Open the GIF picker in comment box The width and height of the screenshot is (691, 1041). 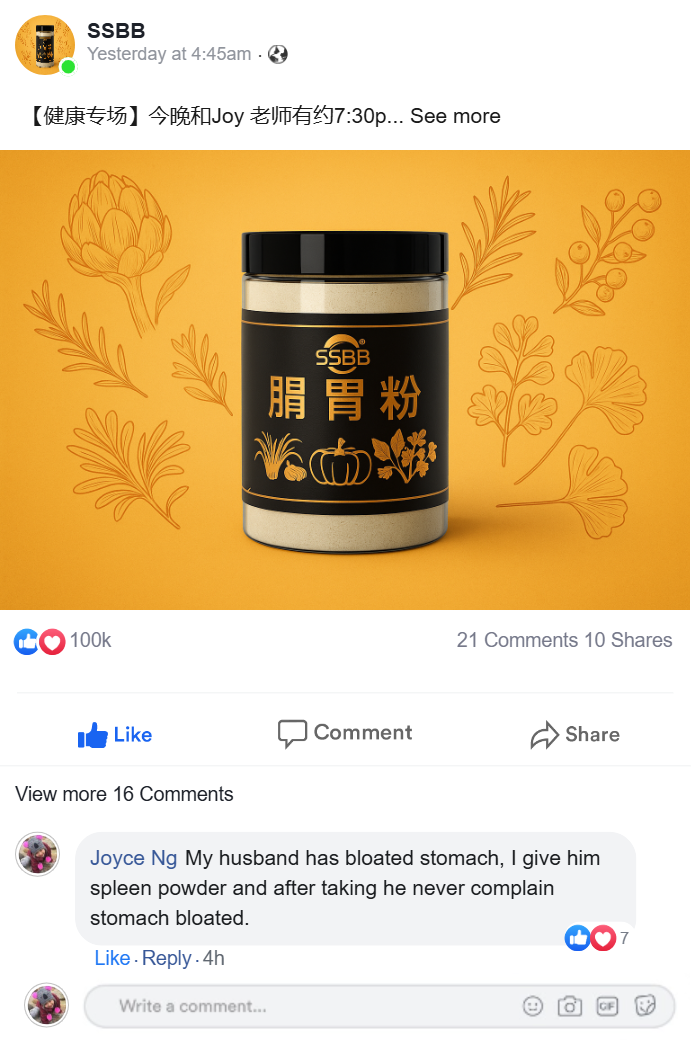pyautogui.click(x=607, y=1006)
